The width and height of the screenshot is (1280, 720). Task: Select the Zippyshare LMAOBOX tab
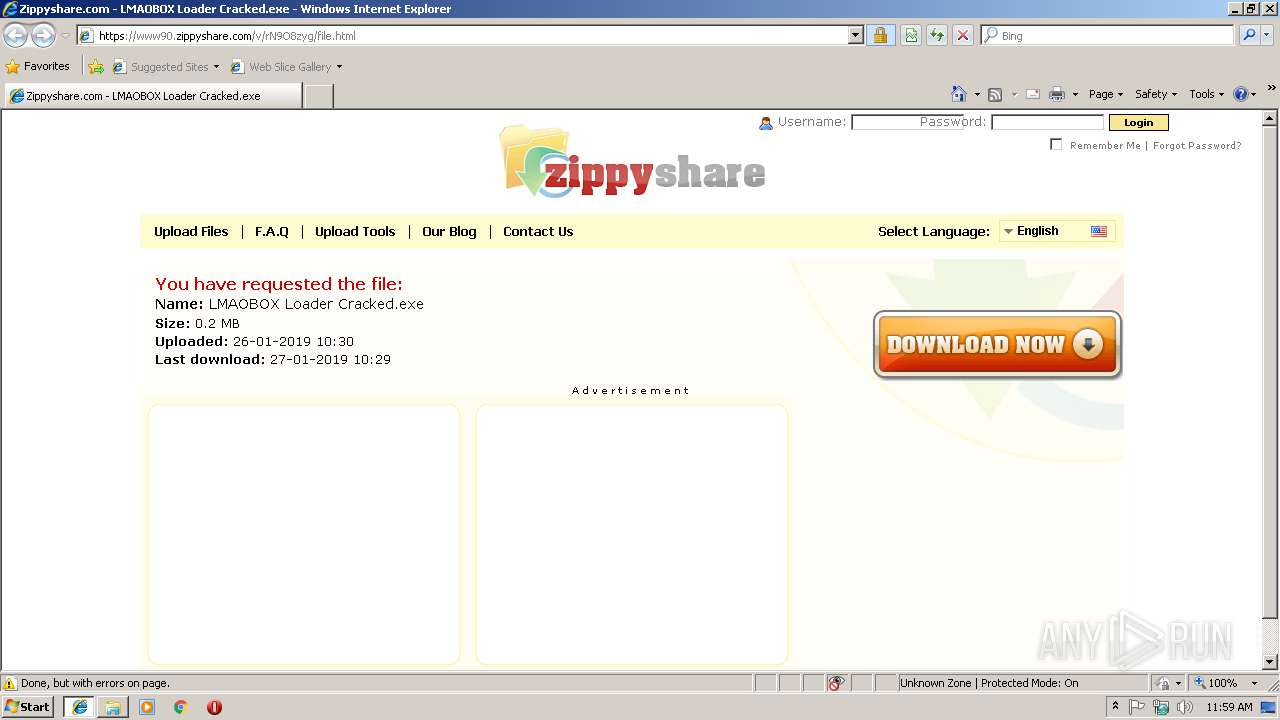tap(152, 96)
